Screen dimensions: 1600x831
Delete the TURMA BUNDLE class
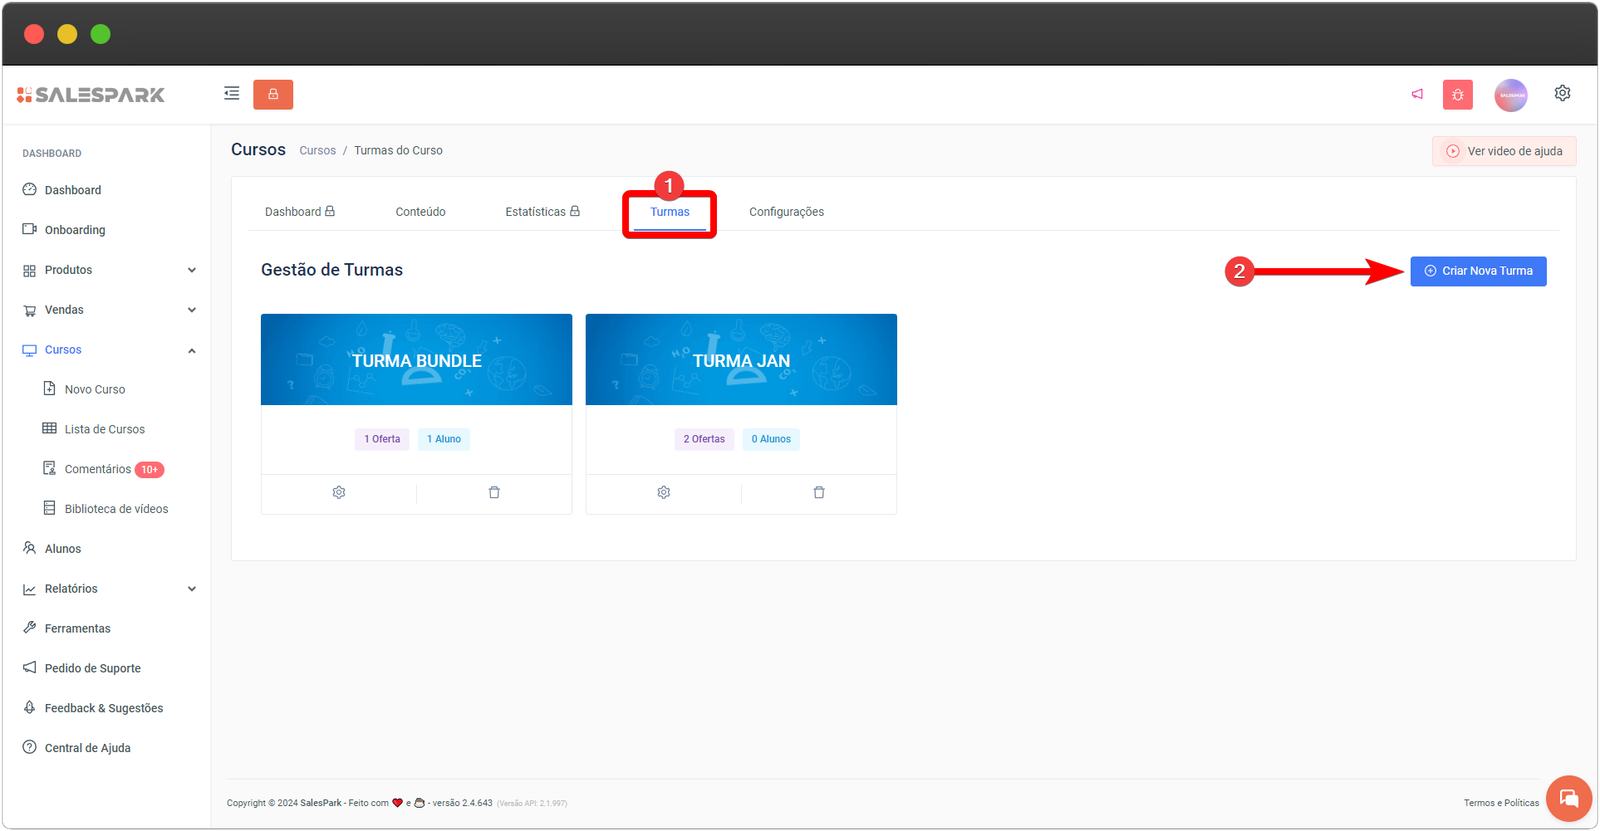(494, 493)
